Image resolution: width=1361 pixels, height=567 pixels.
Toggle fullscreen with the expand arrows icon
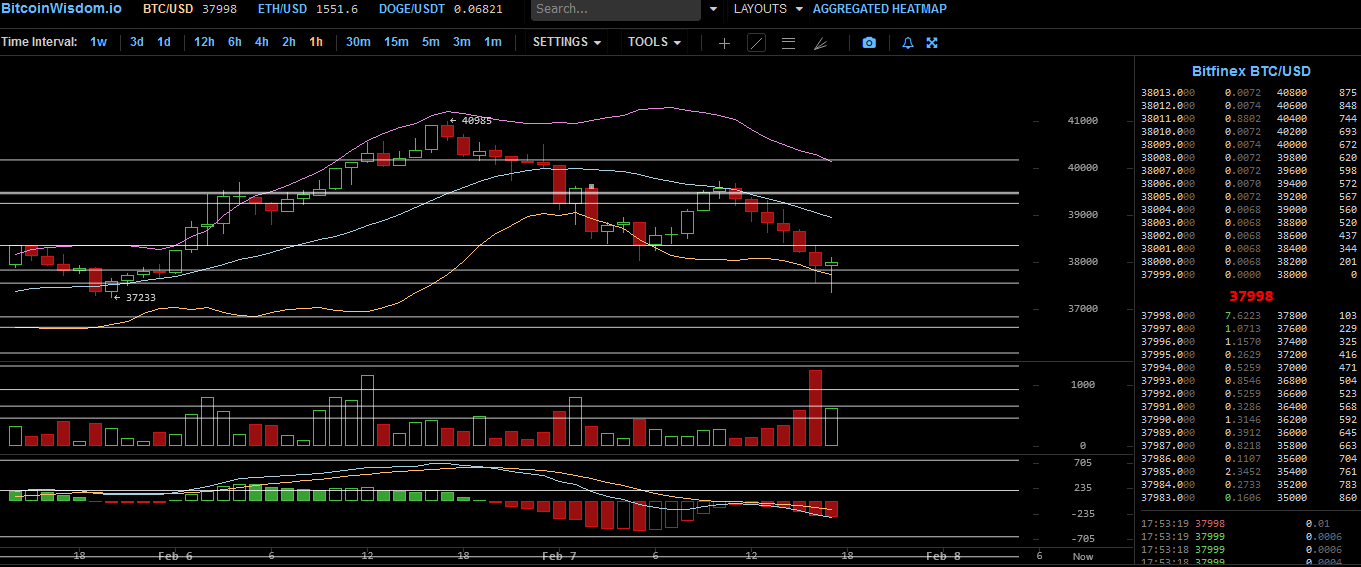932,43
